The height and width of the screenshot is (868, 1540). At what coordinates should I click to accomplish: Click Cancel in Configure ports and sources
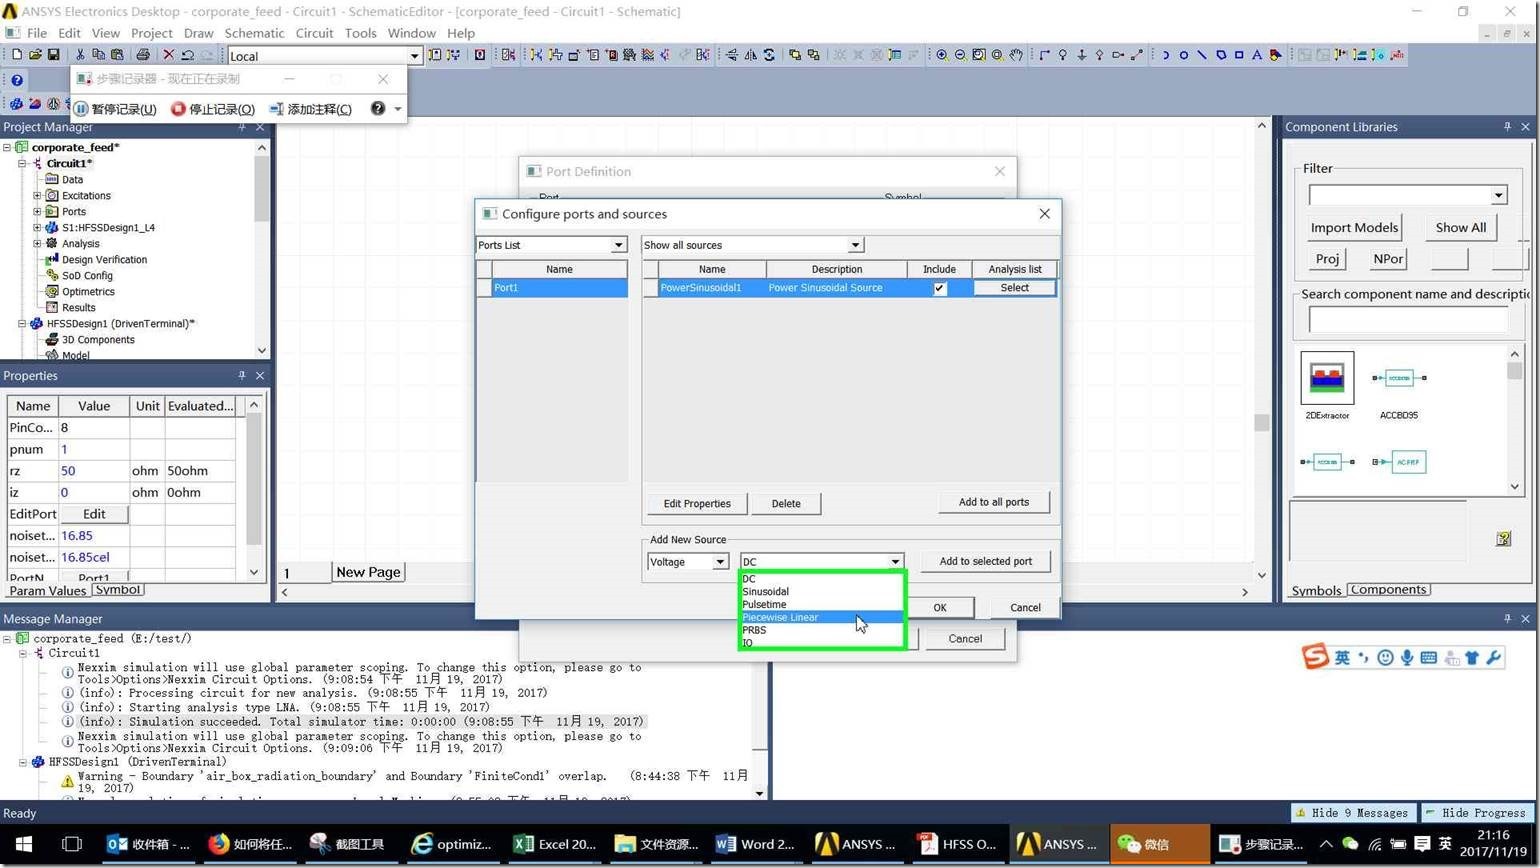1025,607
